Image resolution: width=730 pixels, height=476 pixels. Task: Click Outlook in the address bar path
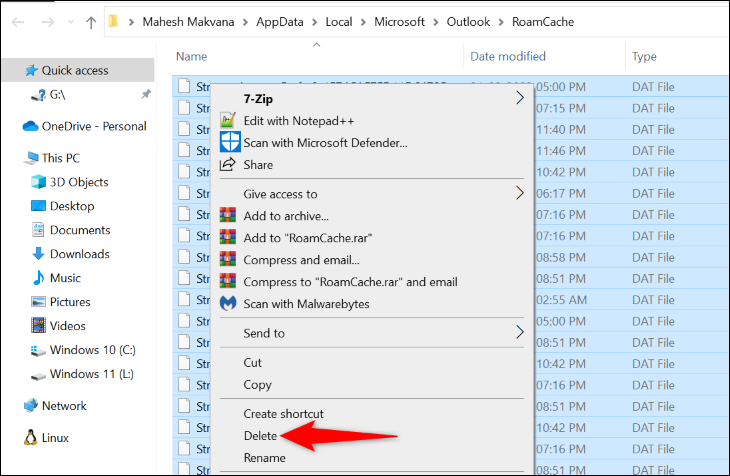click(468, 22)
